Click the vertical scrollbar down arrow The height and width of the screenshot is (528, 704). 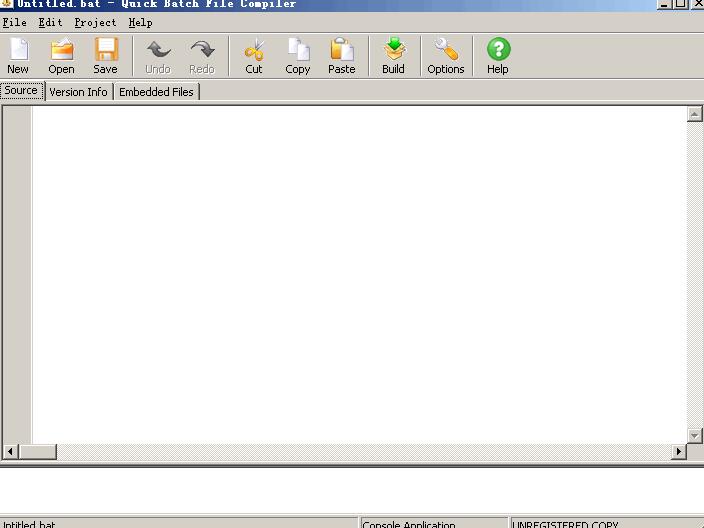695,436
